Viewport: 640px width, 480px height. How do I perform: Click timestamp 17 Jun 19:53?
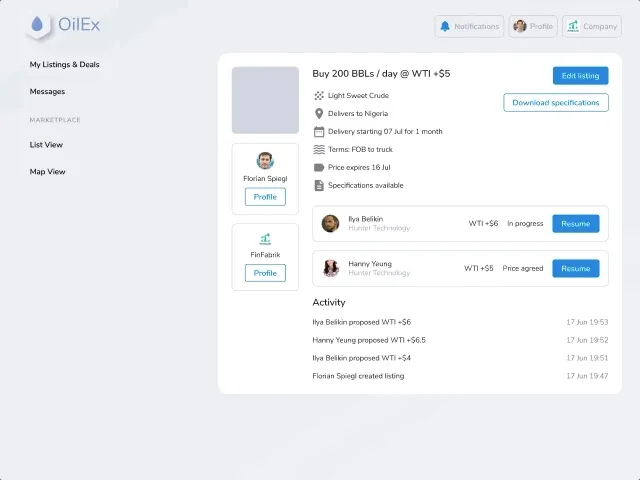(587, 322)
